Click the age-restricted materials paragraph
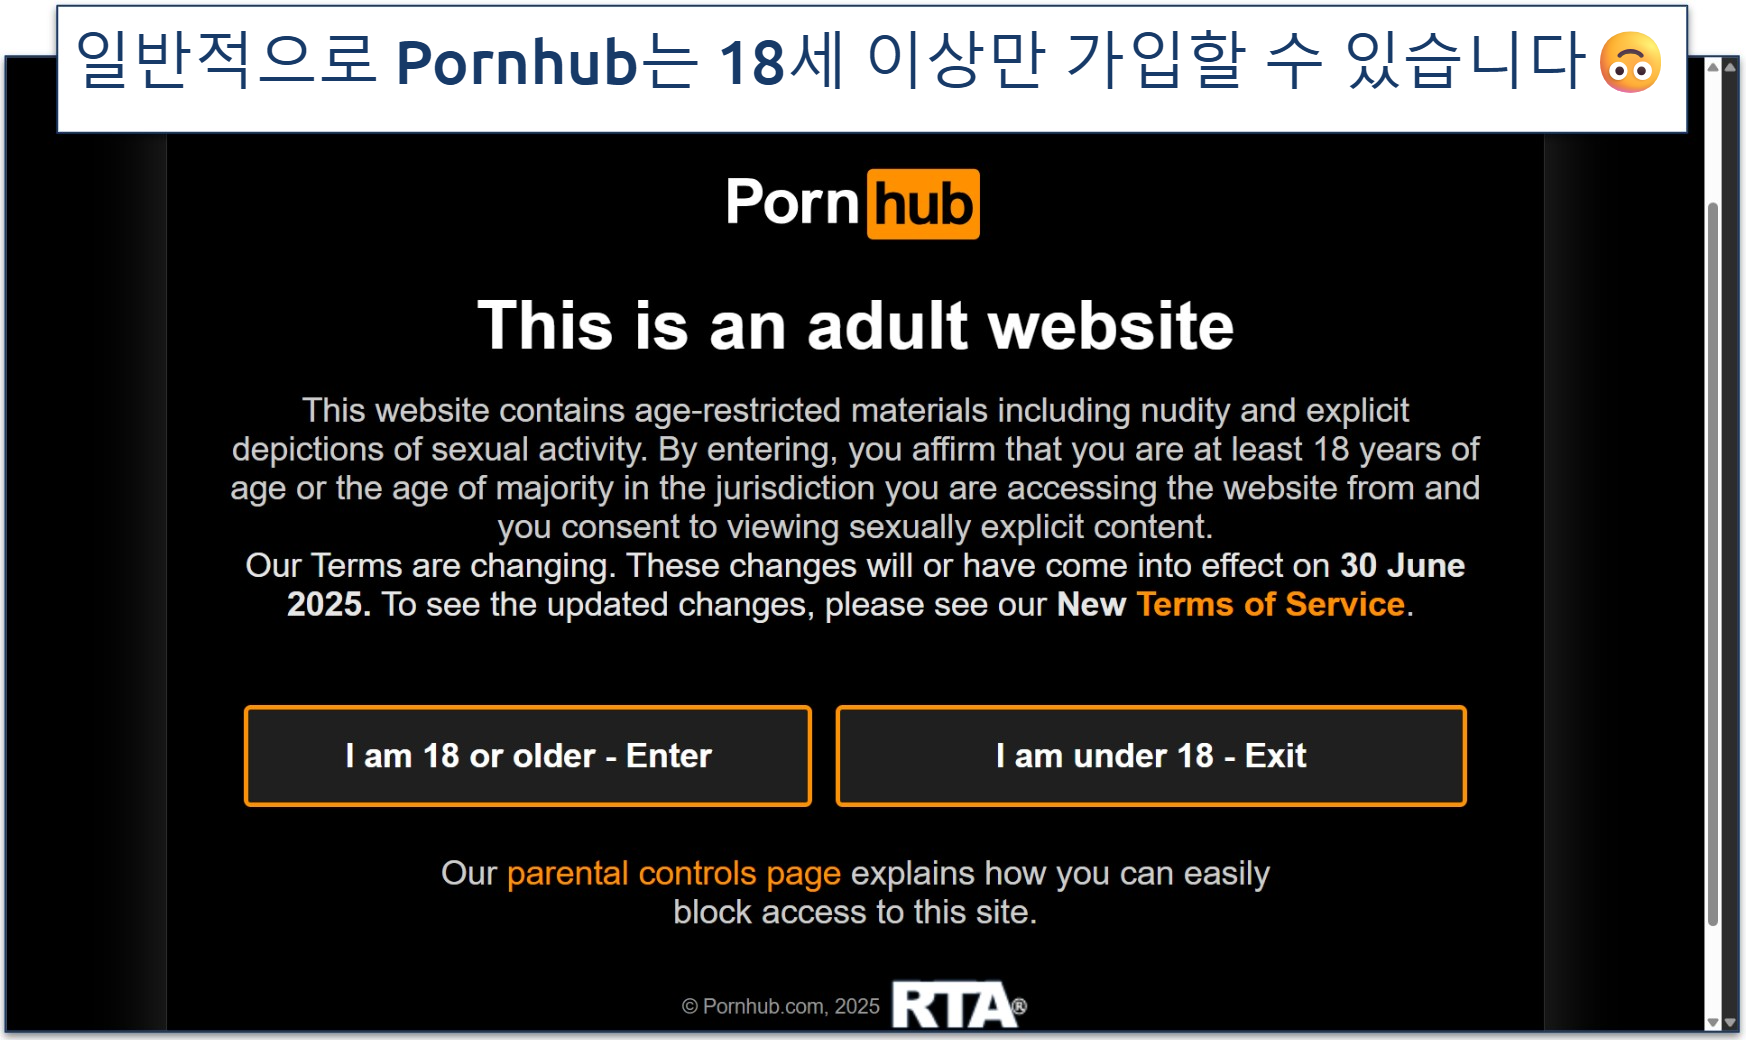Image resolution: width=1746 pixels, height=1040 pixels. [855, 468]
